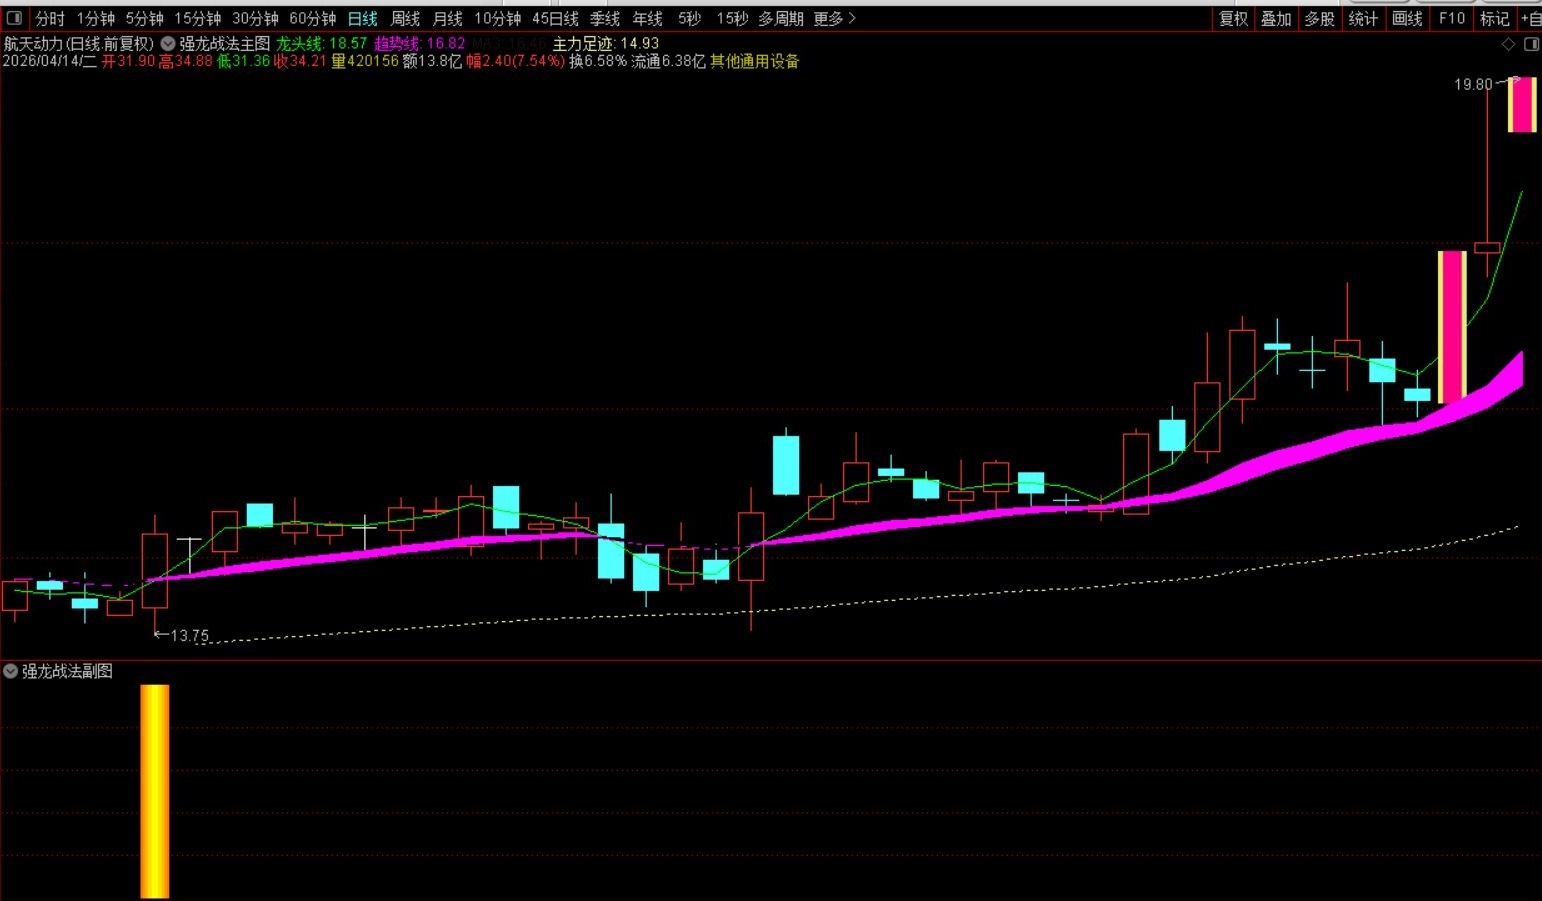The width and height of the screenshot is (1542, 901).
Task: Click the 多股 multi-stock button
Action: click(x=1319, y=18)
